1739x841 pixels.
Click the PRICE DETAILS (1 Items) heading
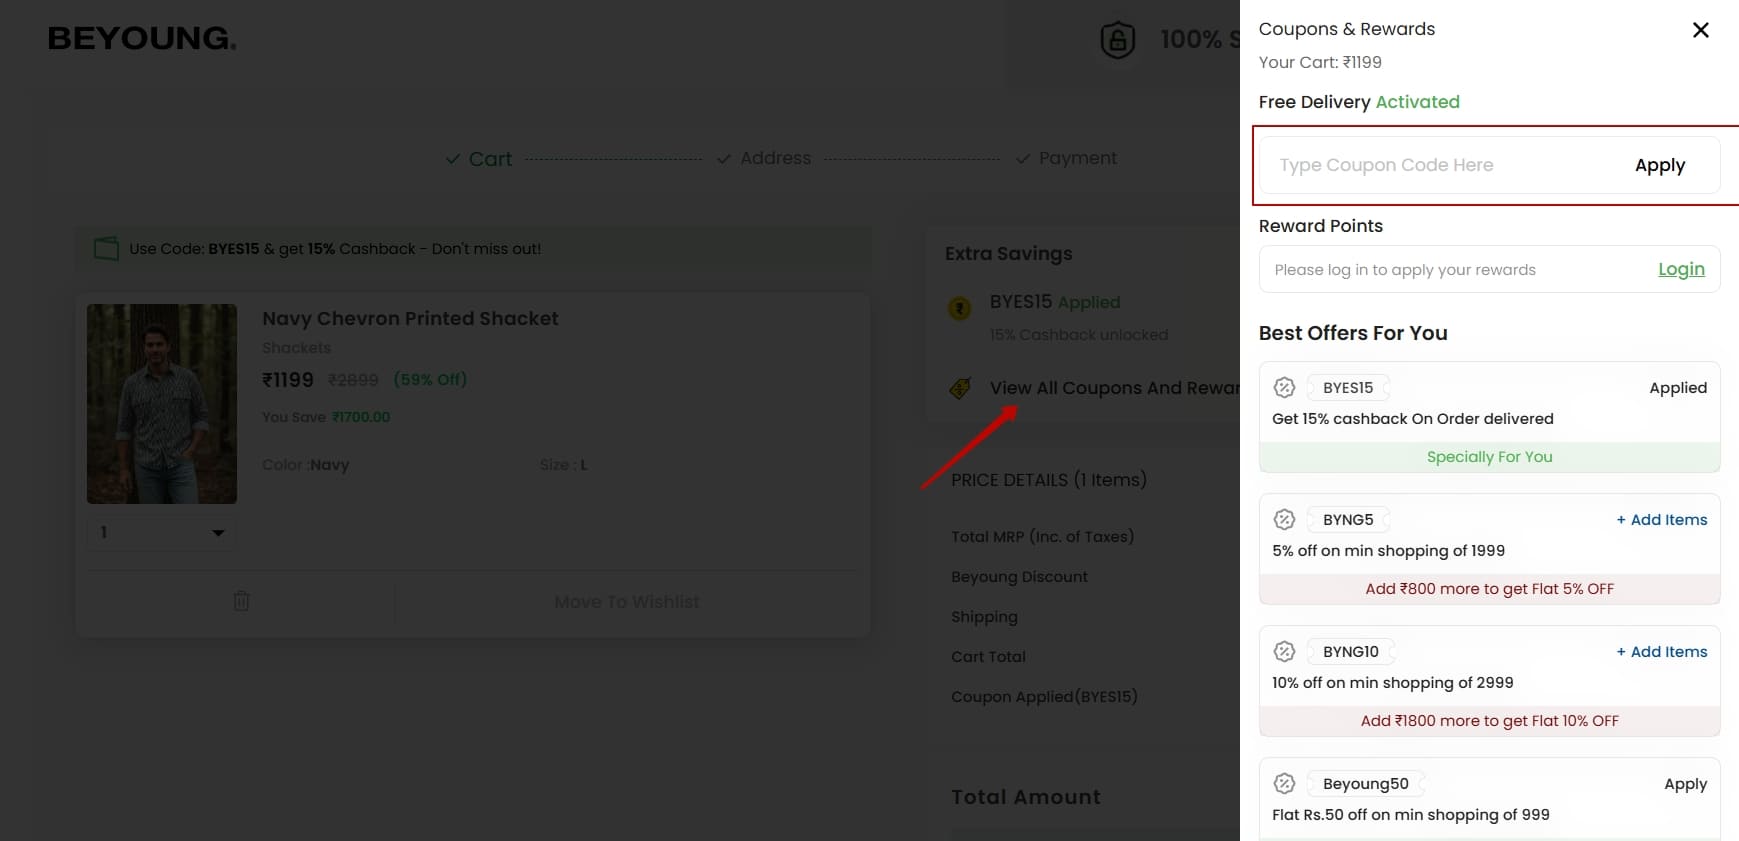point(1049,480)
